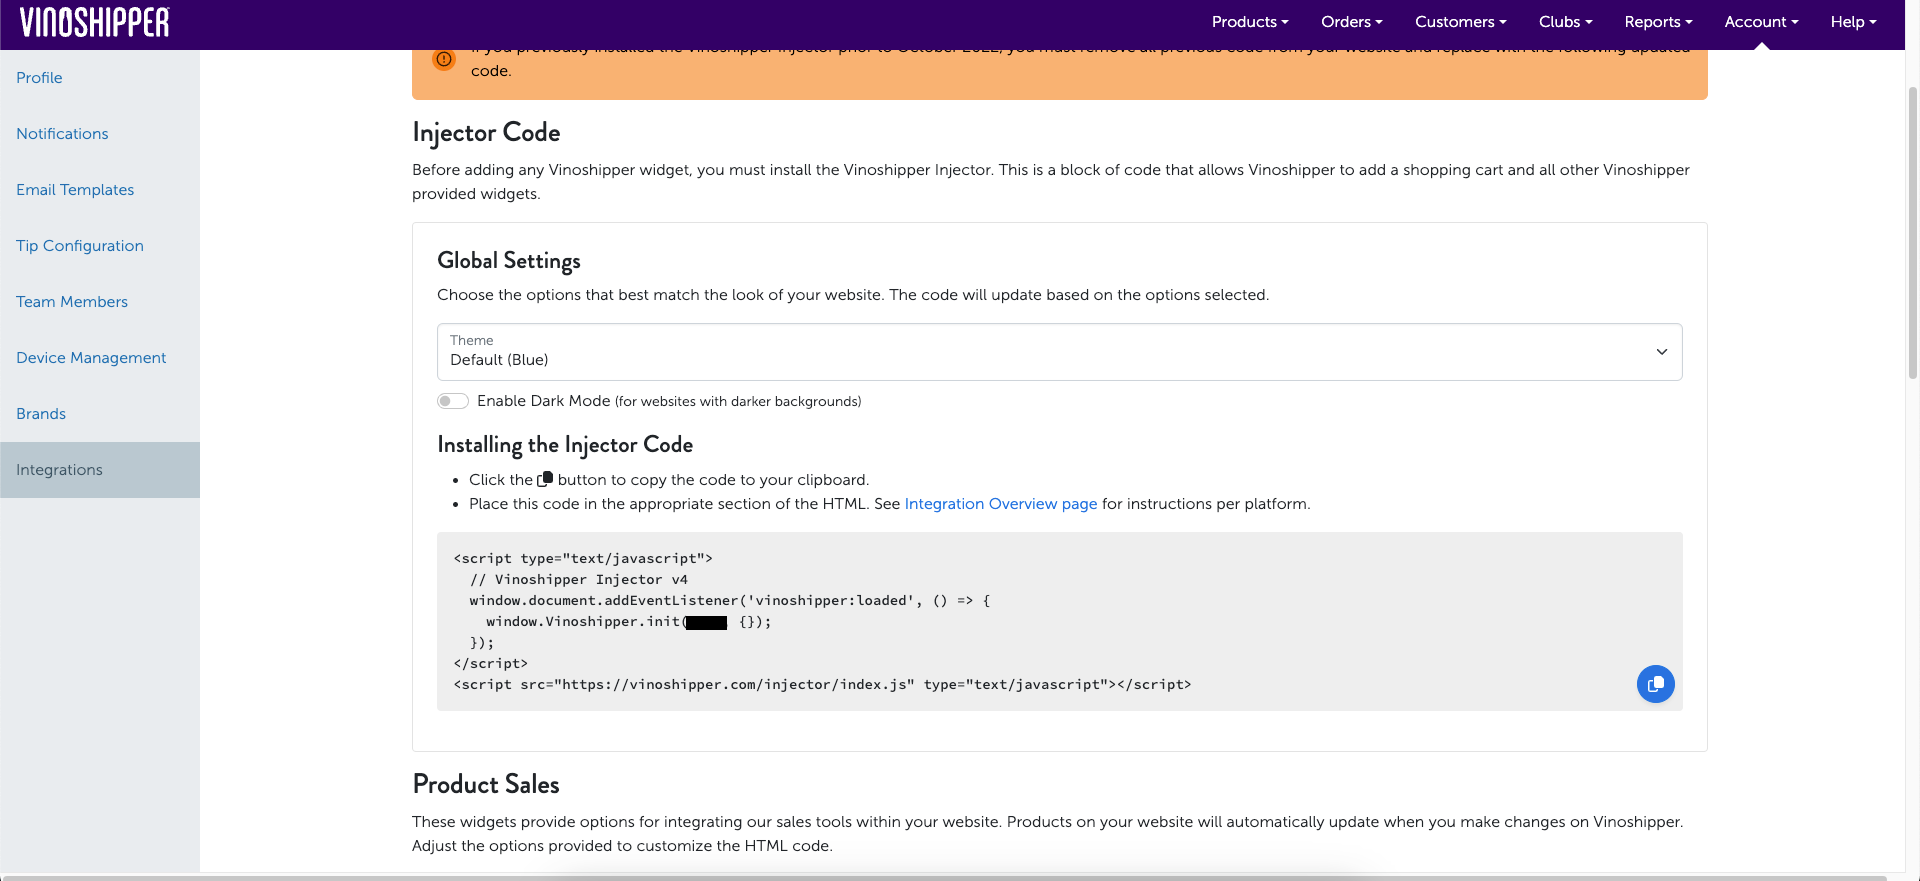Open the Orders menu

tap(1352, 22)
